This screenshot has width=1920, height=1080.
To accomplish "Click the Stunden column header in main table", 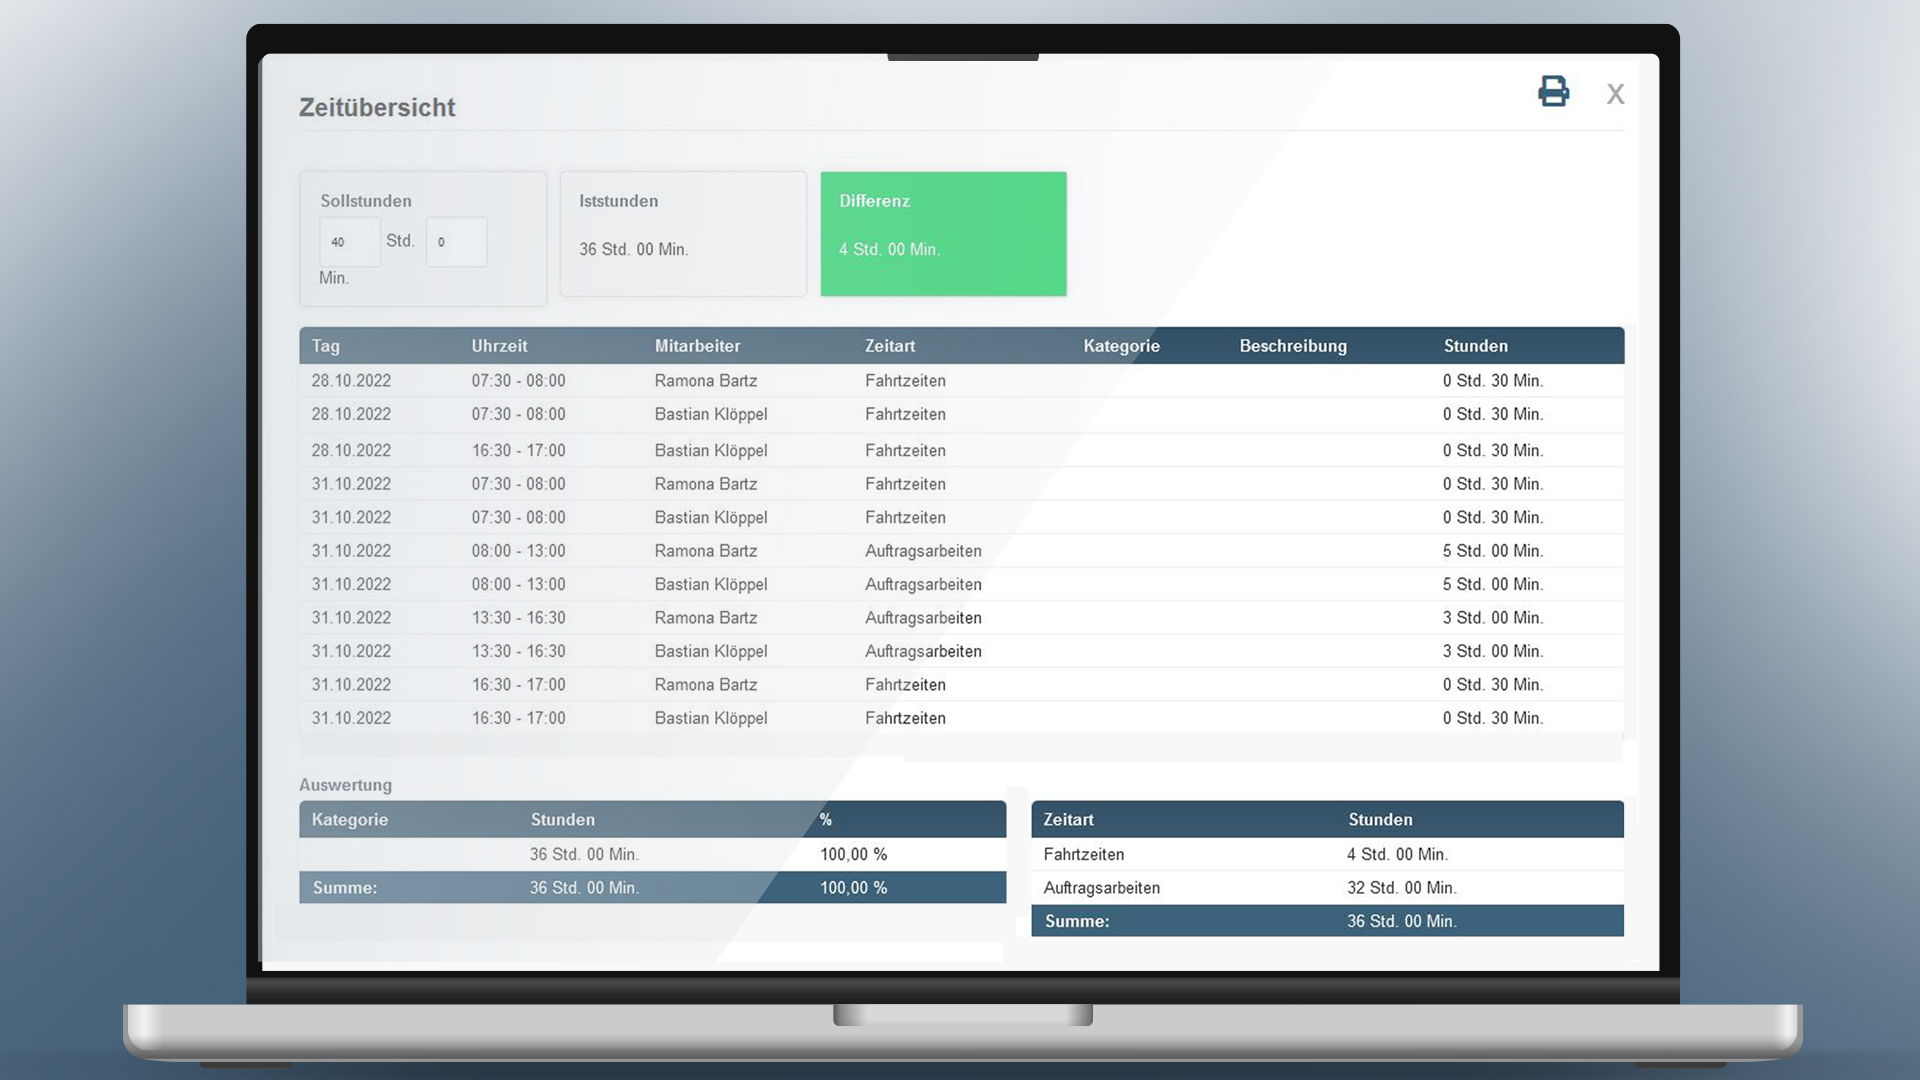I will 1475,346.
